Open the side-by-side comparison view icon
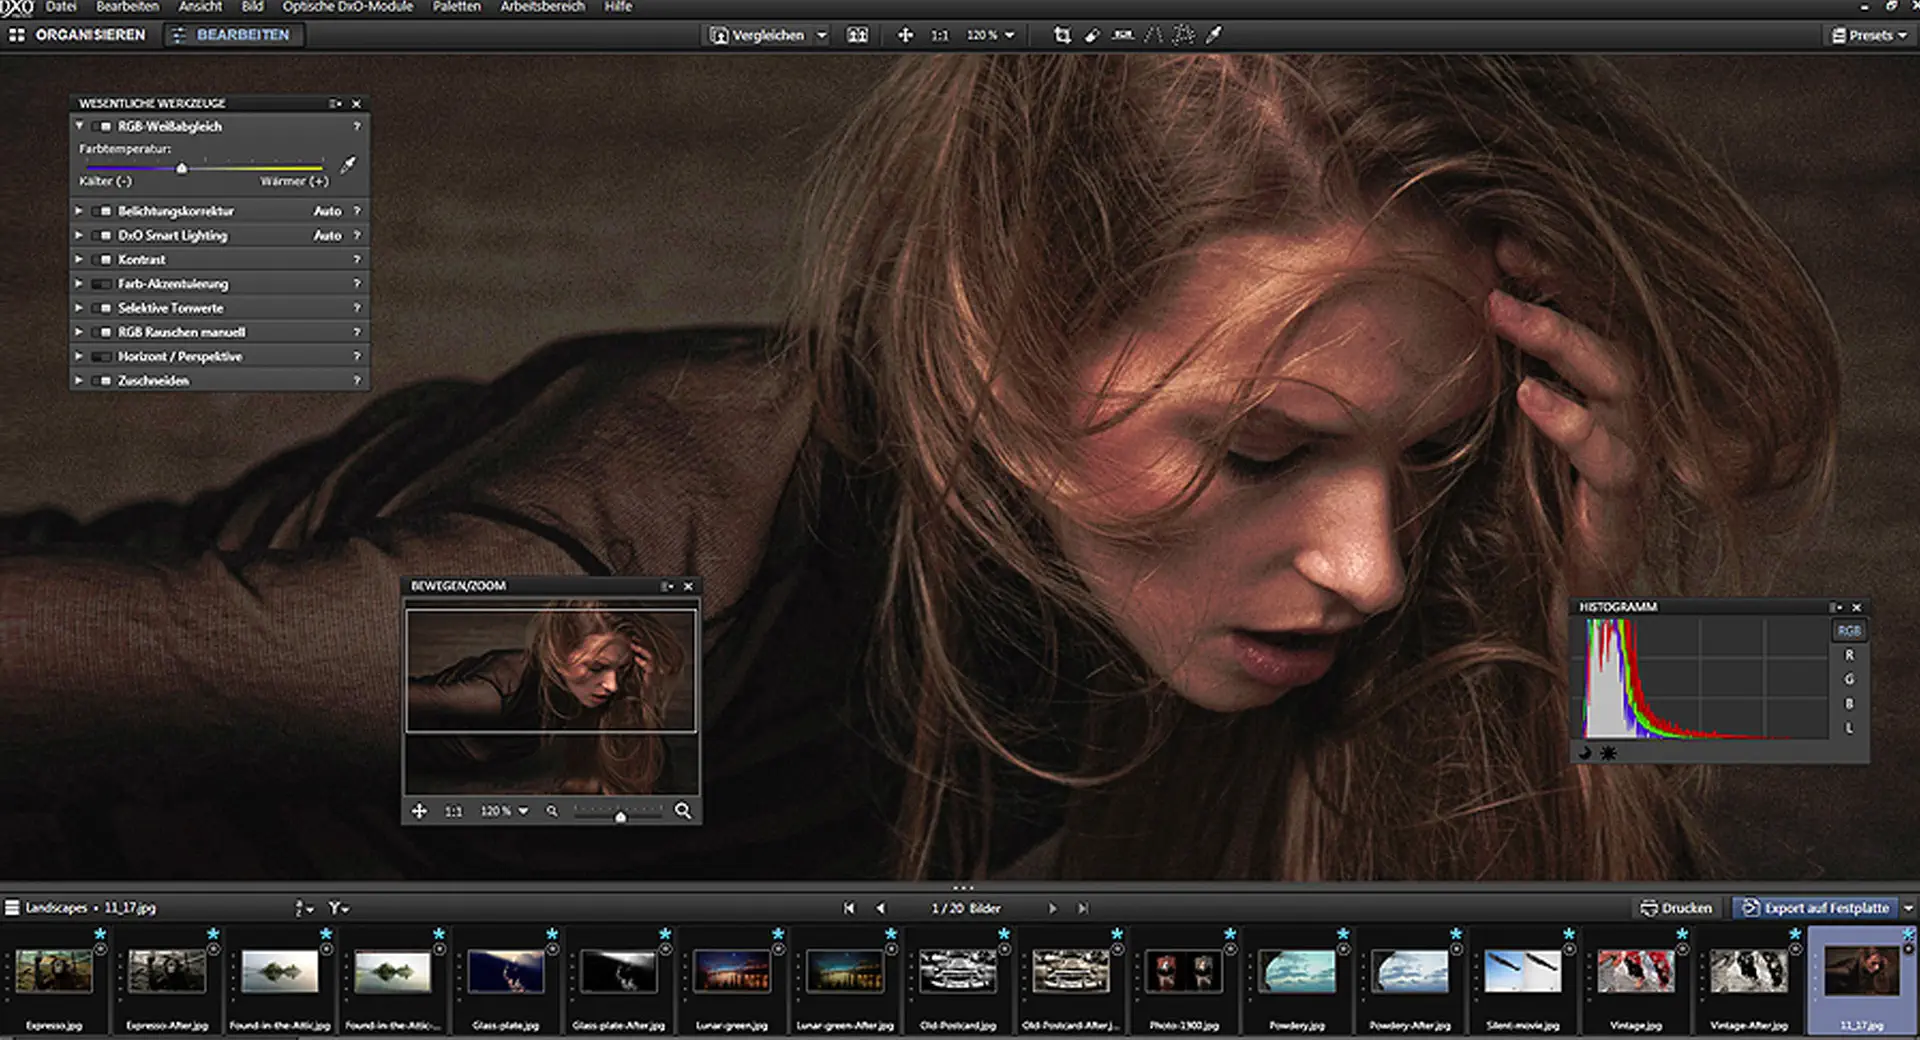This screenshot has height=1040, width=1920. coord(857,35)
